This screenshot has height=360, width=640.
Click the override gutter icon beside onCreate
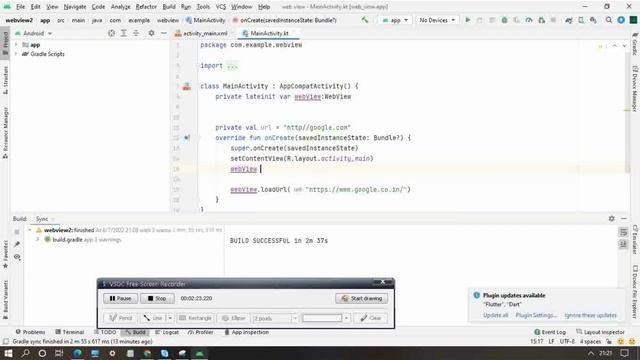tap(187, 138)
